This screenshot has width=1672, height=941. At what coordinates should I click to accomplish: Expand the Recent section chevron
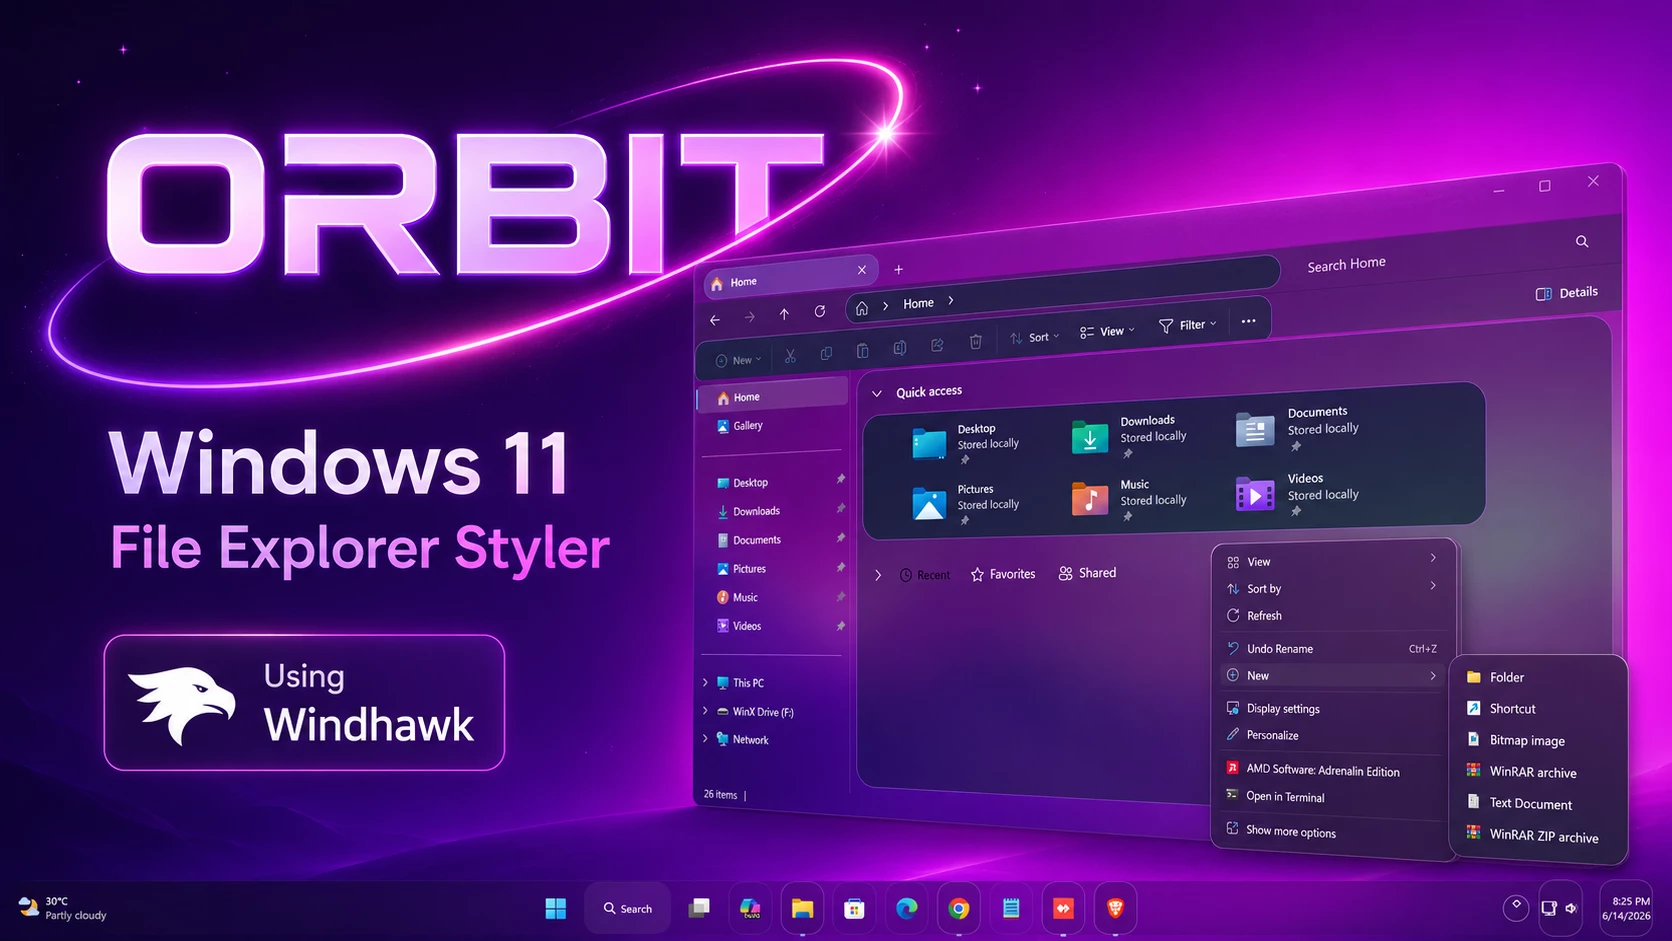tap(878, 576)
